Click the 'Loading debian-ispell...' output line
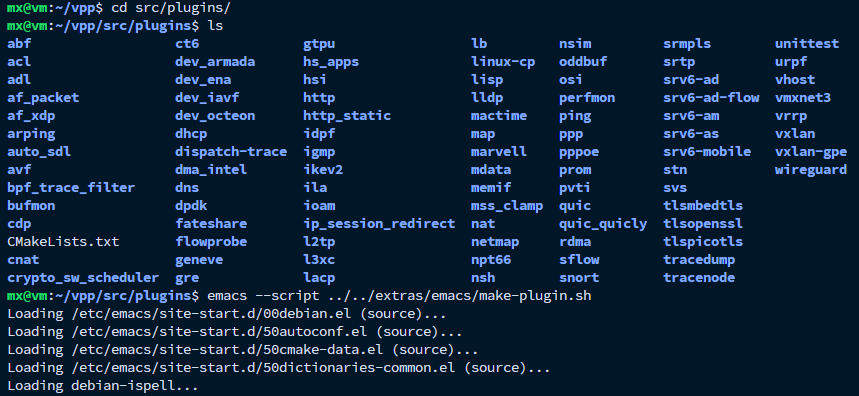Image resolution: width=859 pixels, height=396 pixels. click(x=103, y=386)
